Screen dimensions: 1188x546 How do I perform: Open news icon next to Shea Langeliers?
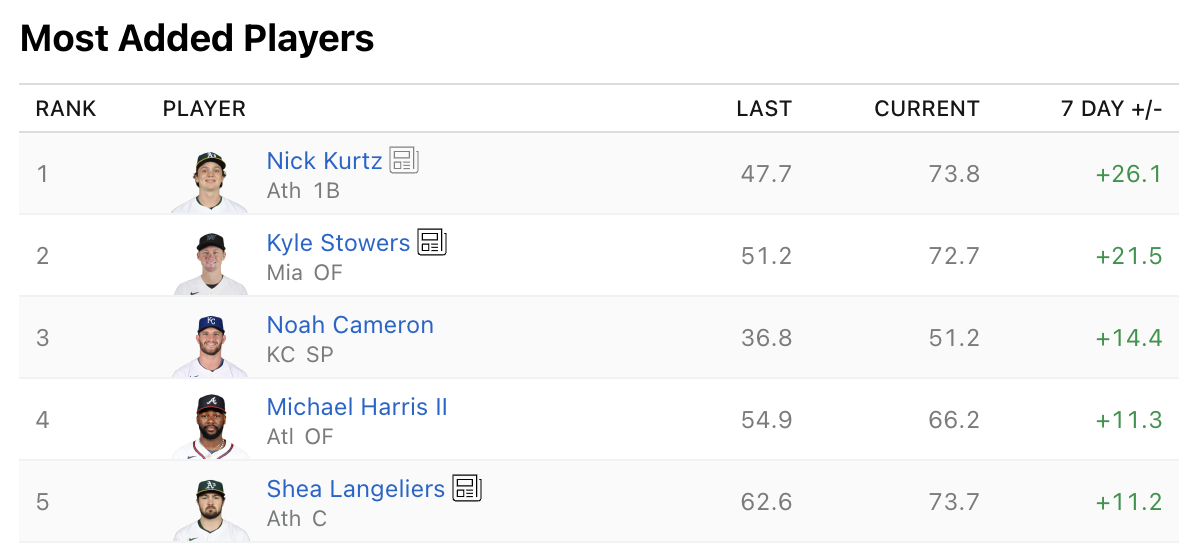(x=467, y=488)
